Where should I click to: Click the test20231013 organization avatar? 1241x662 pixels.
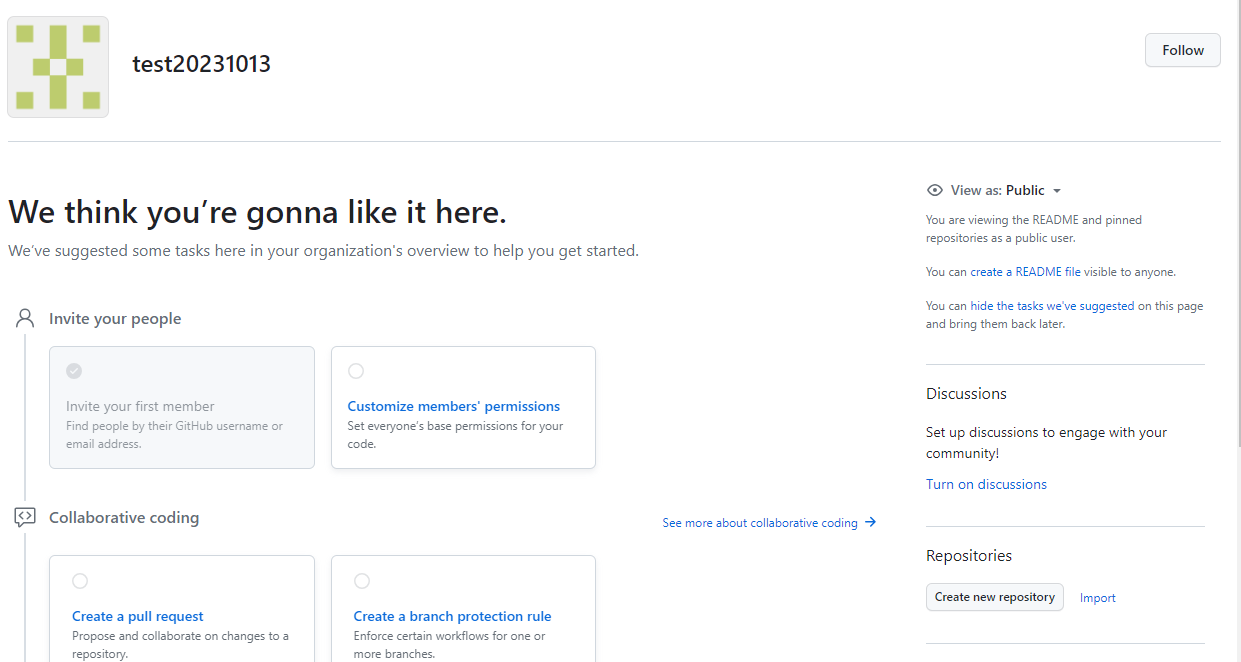coord(58,67)
